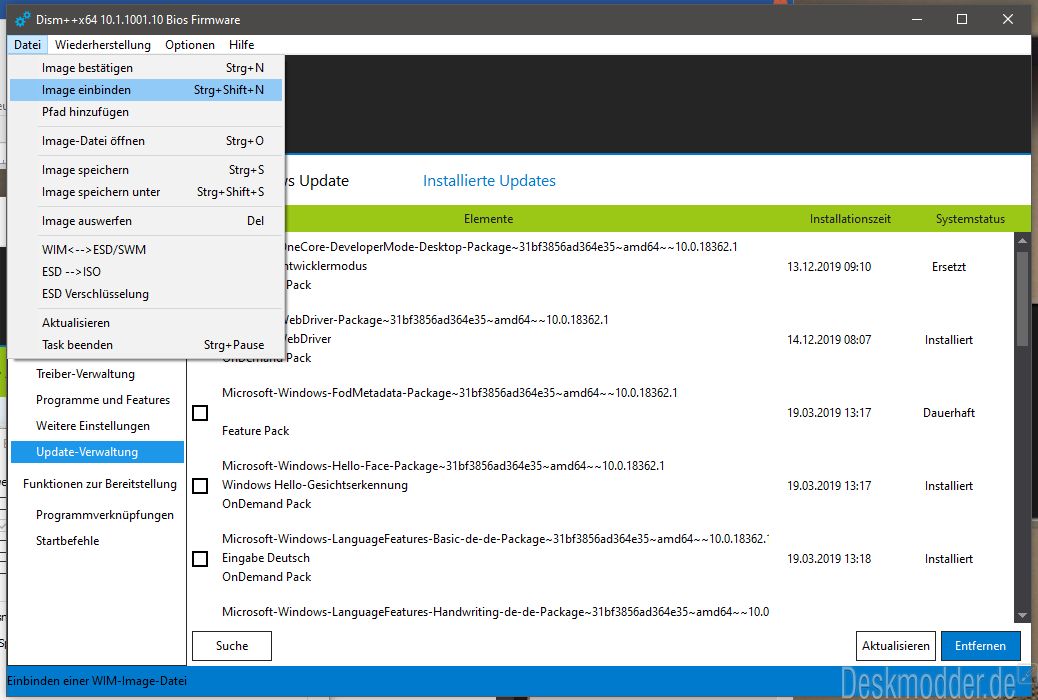The height and width of the screenshot is (700, 1038).
Task: Click the update list scrollbar up arrow
Action: tap(1023, 240)
